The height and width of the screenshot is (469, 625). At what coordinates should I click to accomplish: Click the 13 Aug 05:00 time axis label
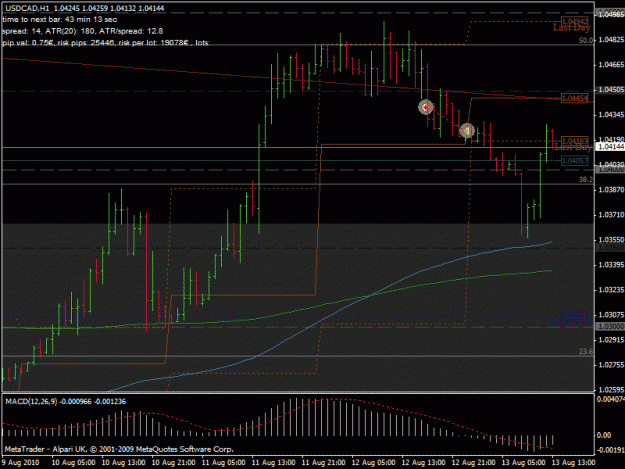523,463
